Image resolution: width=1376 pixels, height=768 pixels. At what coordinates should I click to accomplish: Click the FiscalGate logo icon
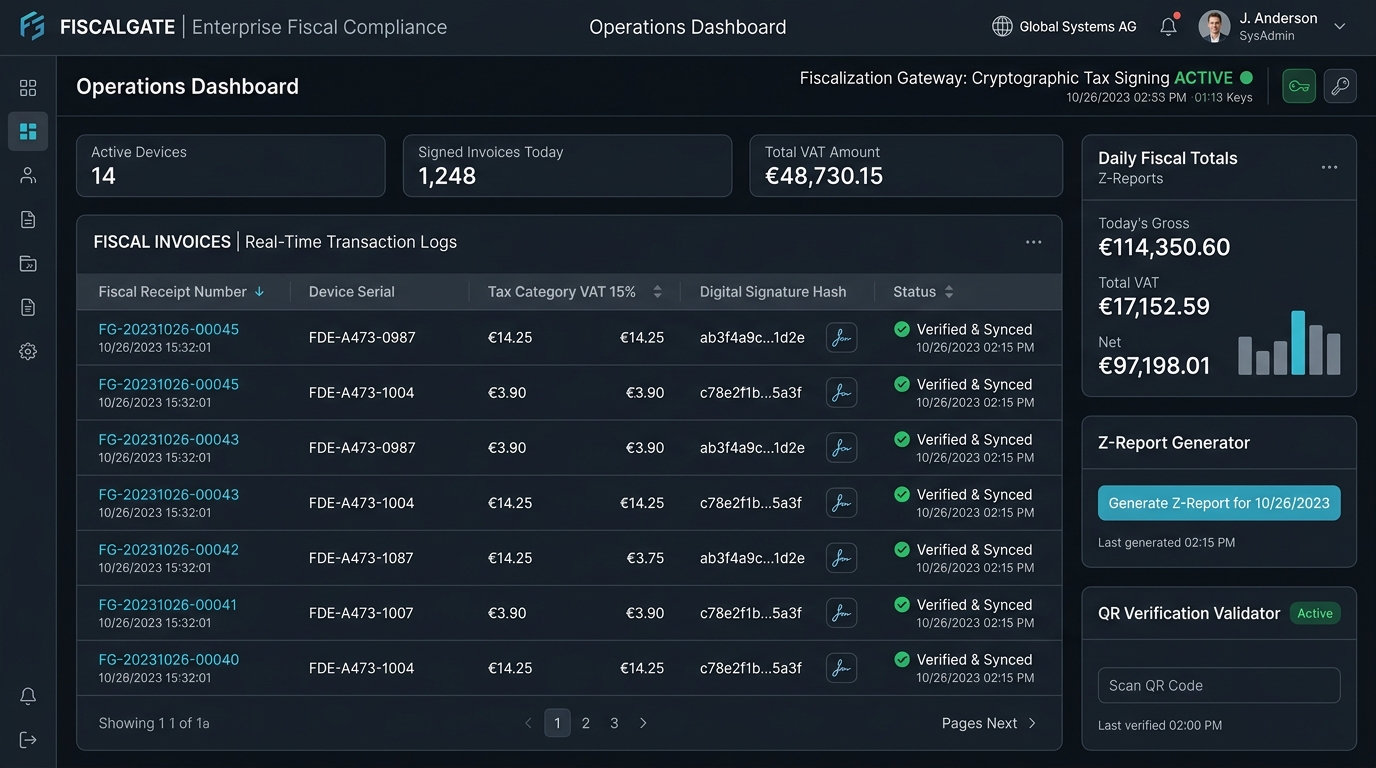tap(32, 26)
